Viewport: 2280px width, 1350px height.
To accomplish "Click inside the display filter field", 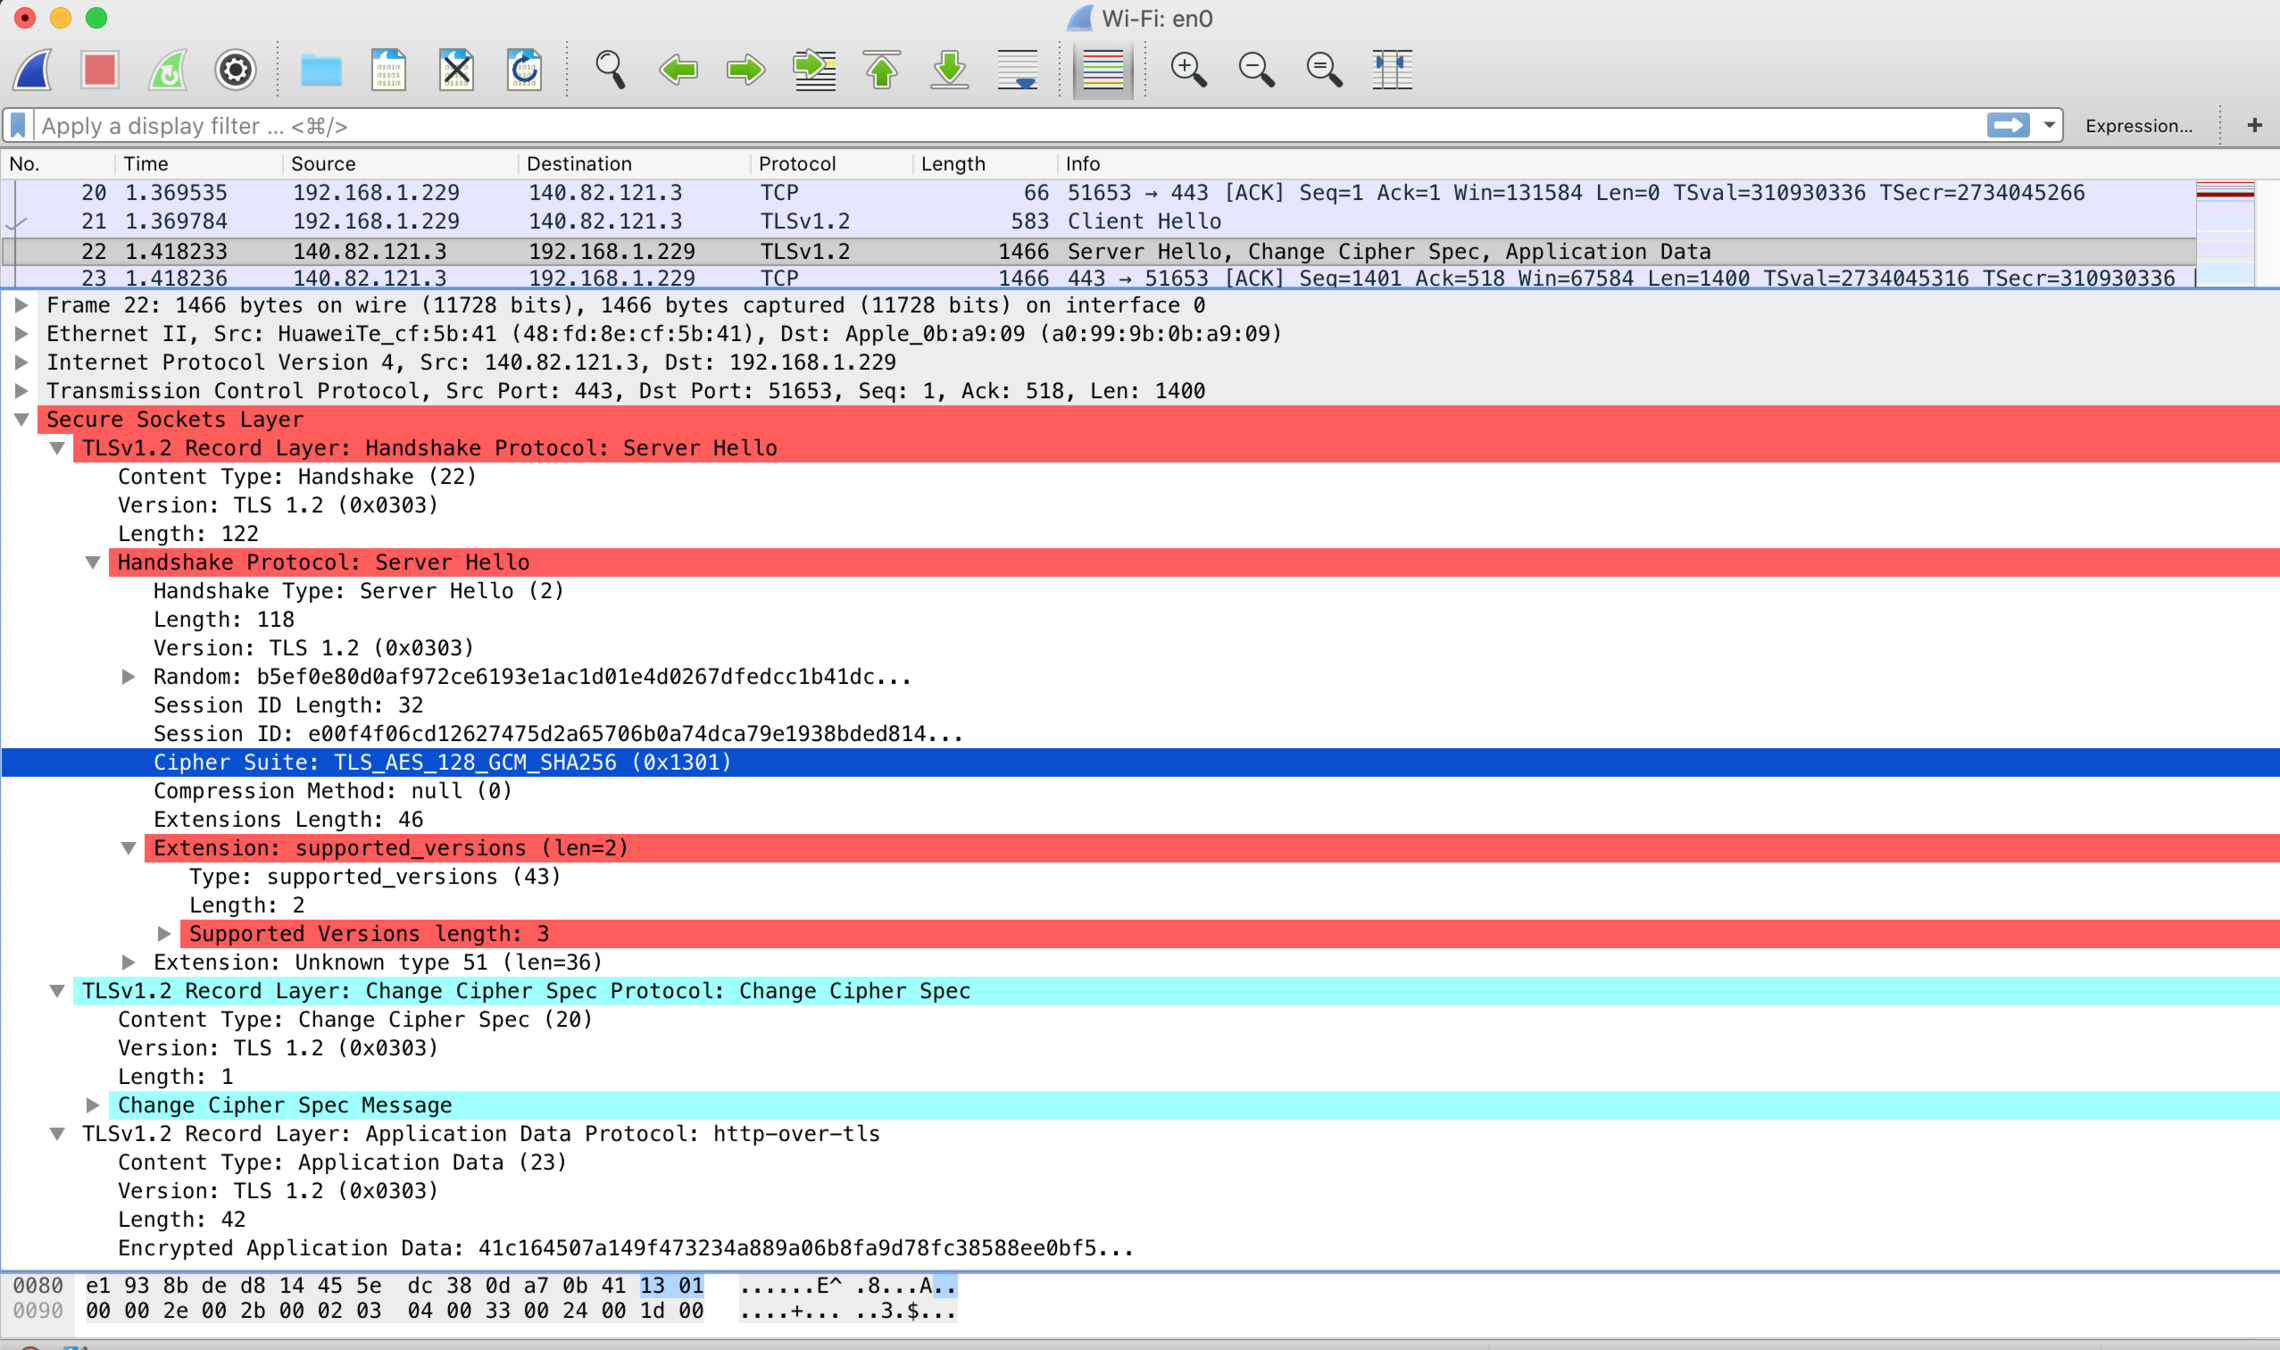I will click(1000, 126).
